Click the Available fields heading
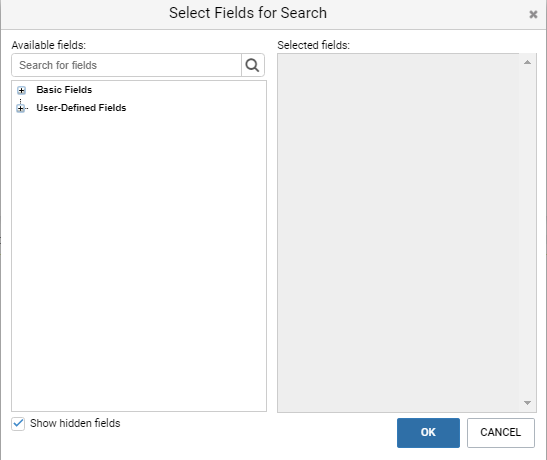 coord(48,45)
